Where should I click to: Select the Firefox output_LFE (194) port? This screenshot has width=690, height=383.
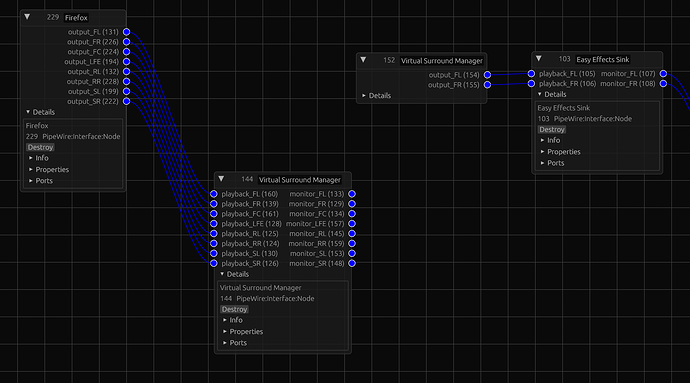point(127,62)
